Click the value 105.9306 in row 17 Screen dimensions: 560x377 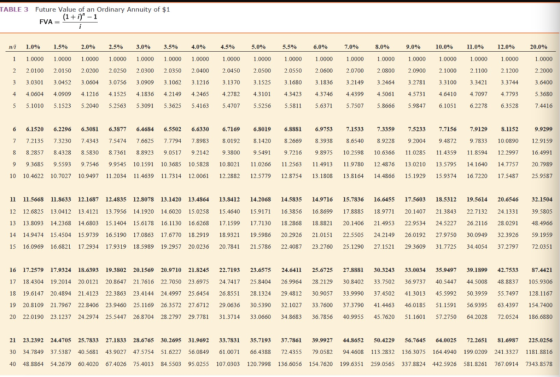pos(540,282)
